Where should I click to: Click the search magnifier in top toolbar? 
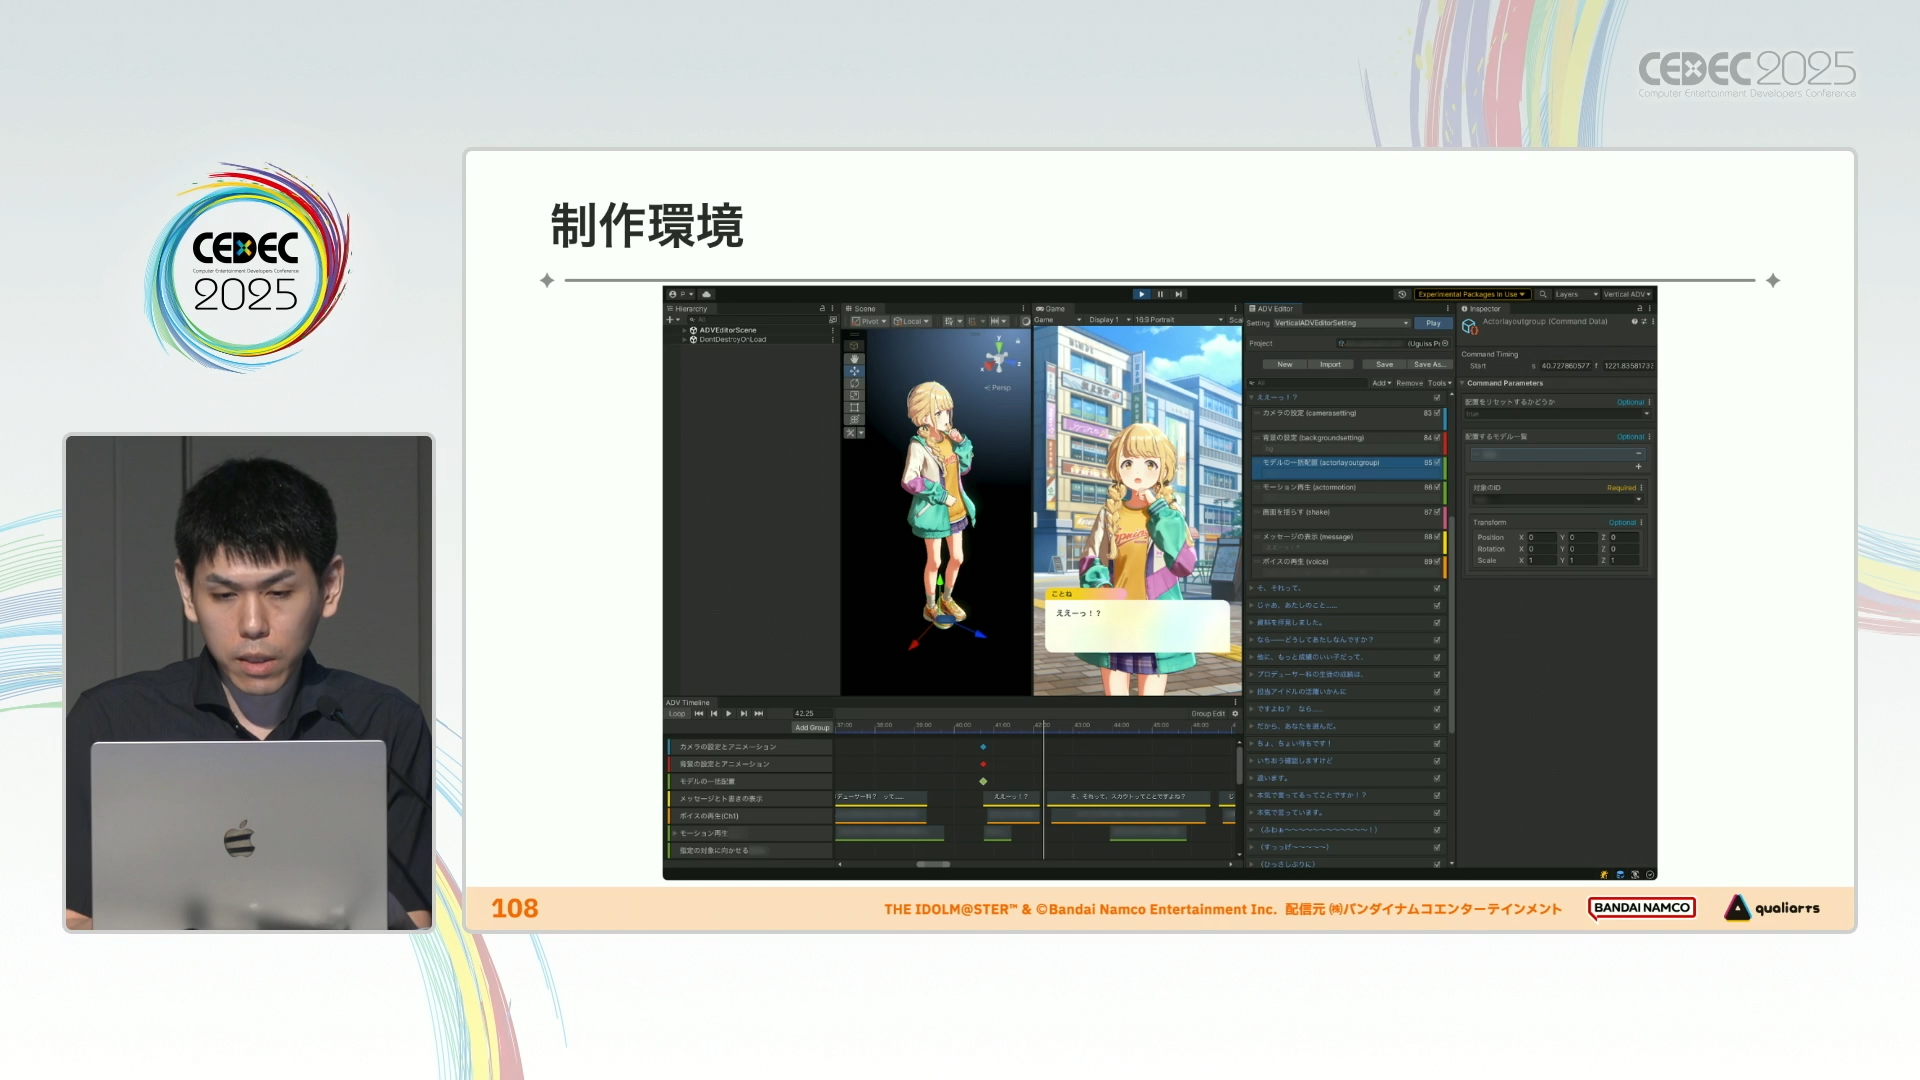(x=1543, y=294)
